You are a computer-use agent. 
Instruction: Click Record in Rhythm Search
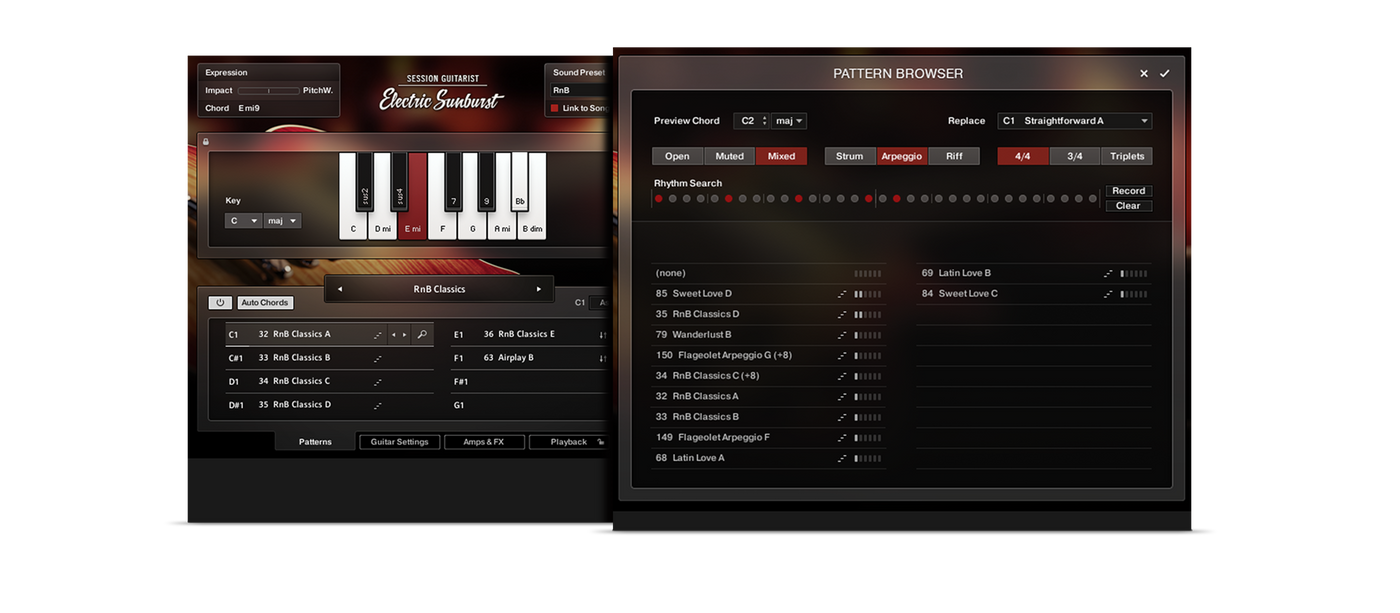click(x=1128, y=191)
